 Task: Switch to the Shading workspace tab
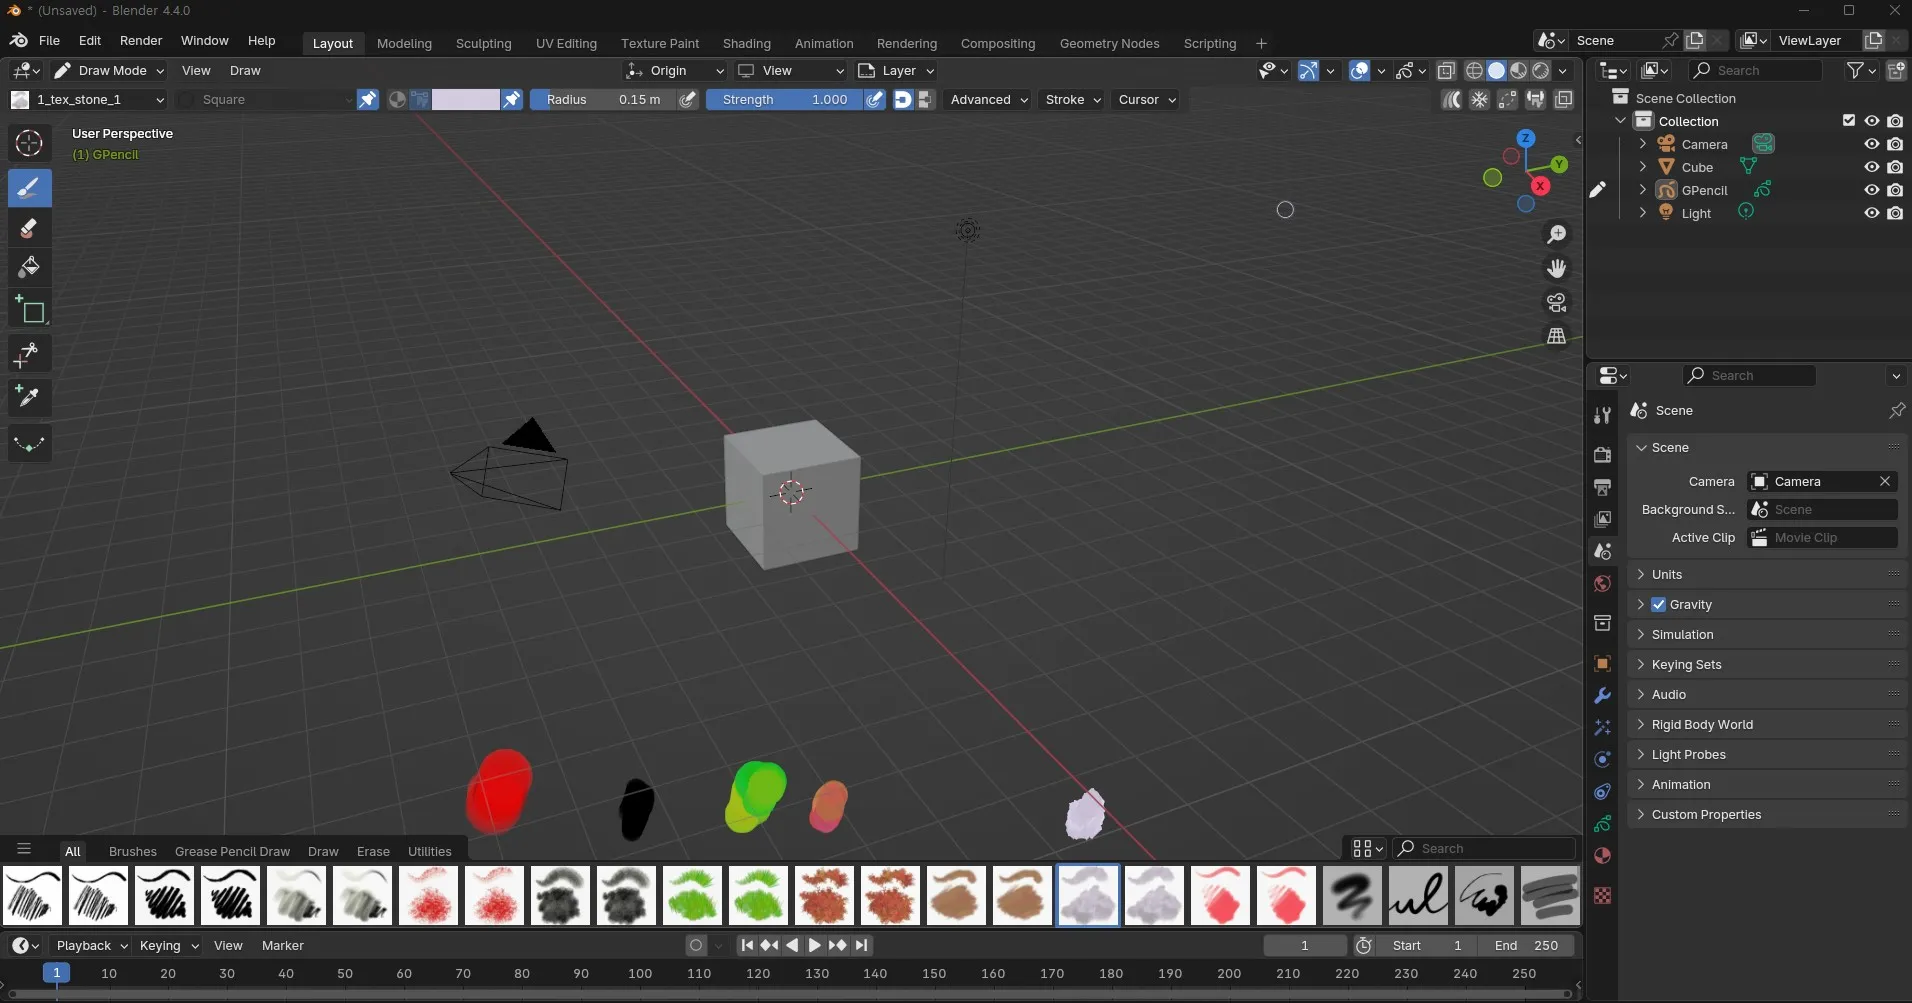[747, 43]
